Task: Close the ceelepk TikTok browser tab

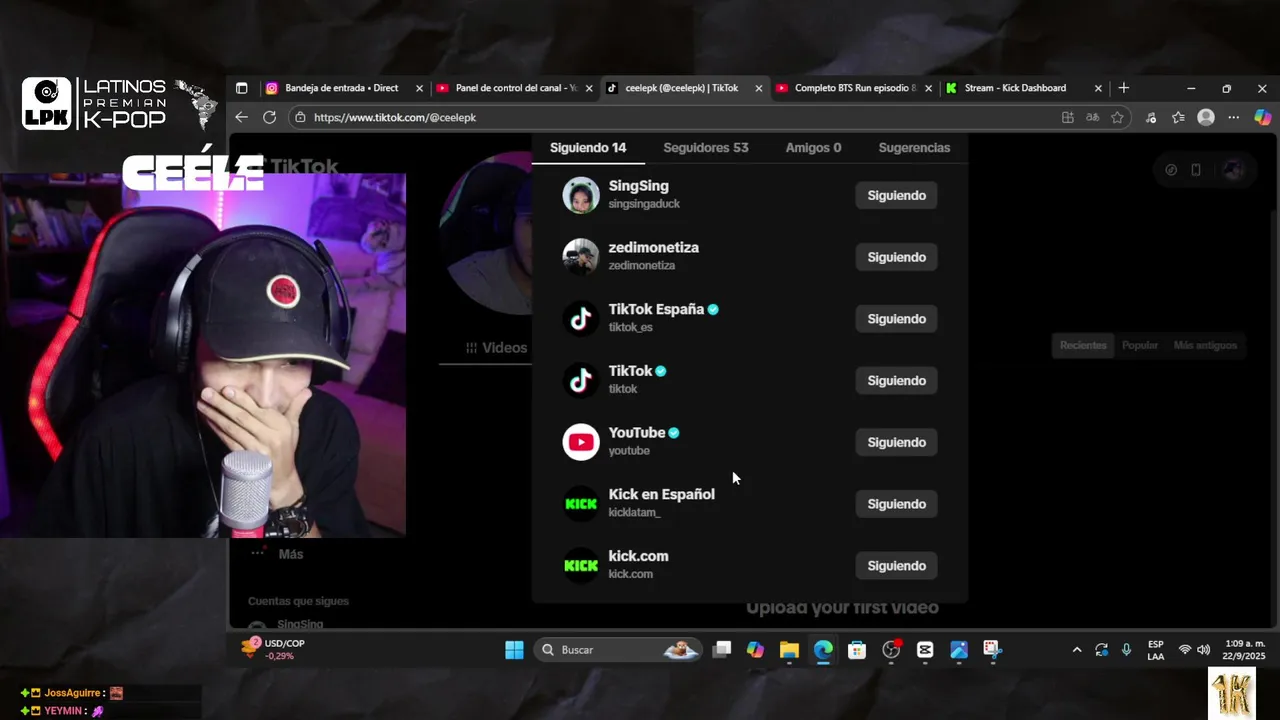Action: point(758,88)
